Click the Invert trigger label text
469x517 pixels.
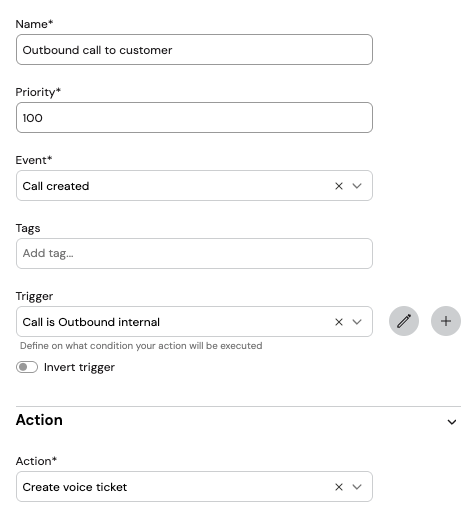click(79, 367)
